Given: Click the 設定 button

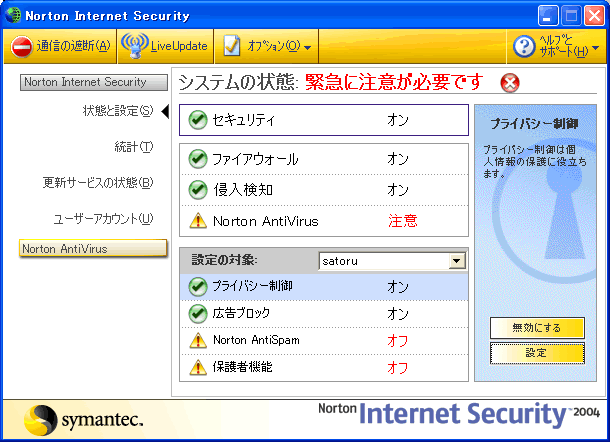Looking at the screenshot, I should pyautogui.click(x=537, y=353).
